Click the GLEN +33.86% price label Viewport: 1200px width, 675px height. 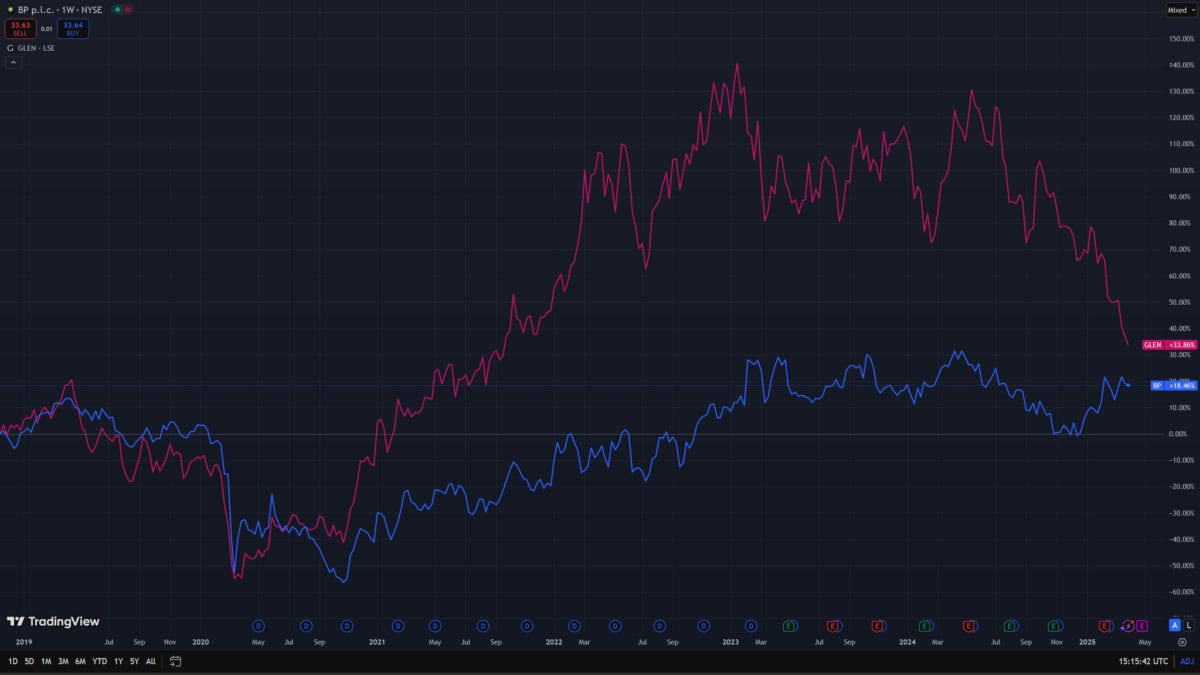[x=1169, y=344]
